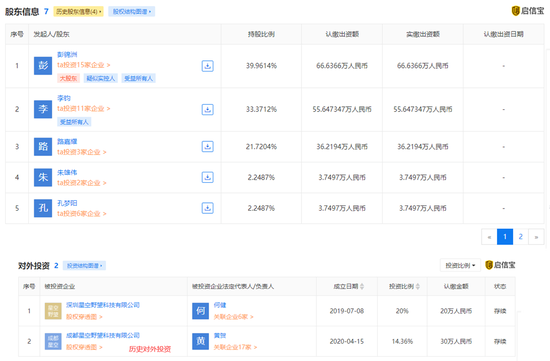View ta投资11家企业 link

pyautogui.click(x=83, y=109)
